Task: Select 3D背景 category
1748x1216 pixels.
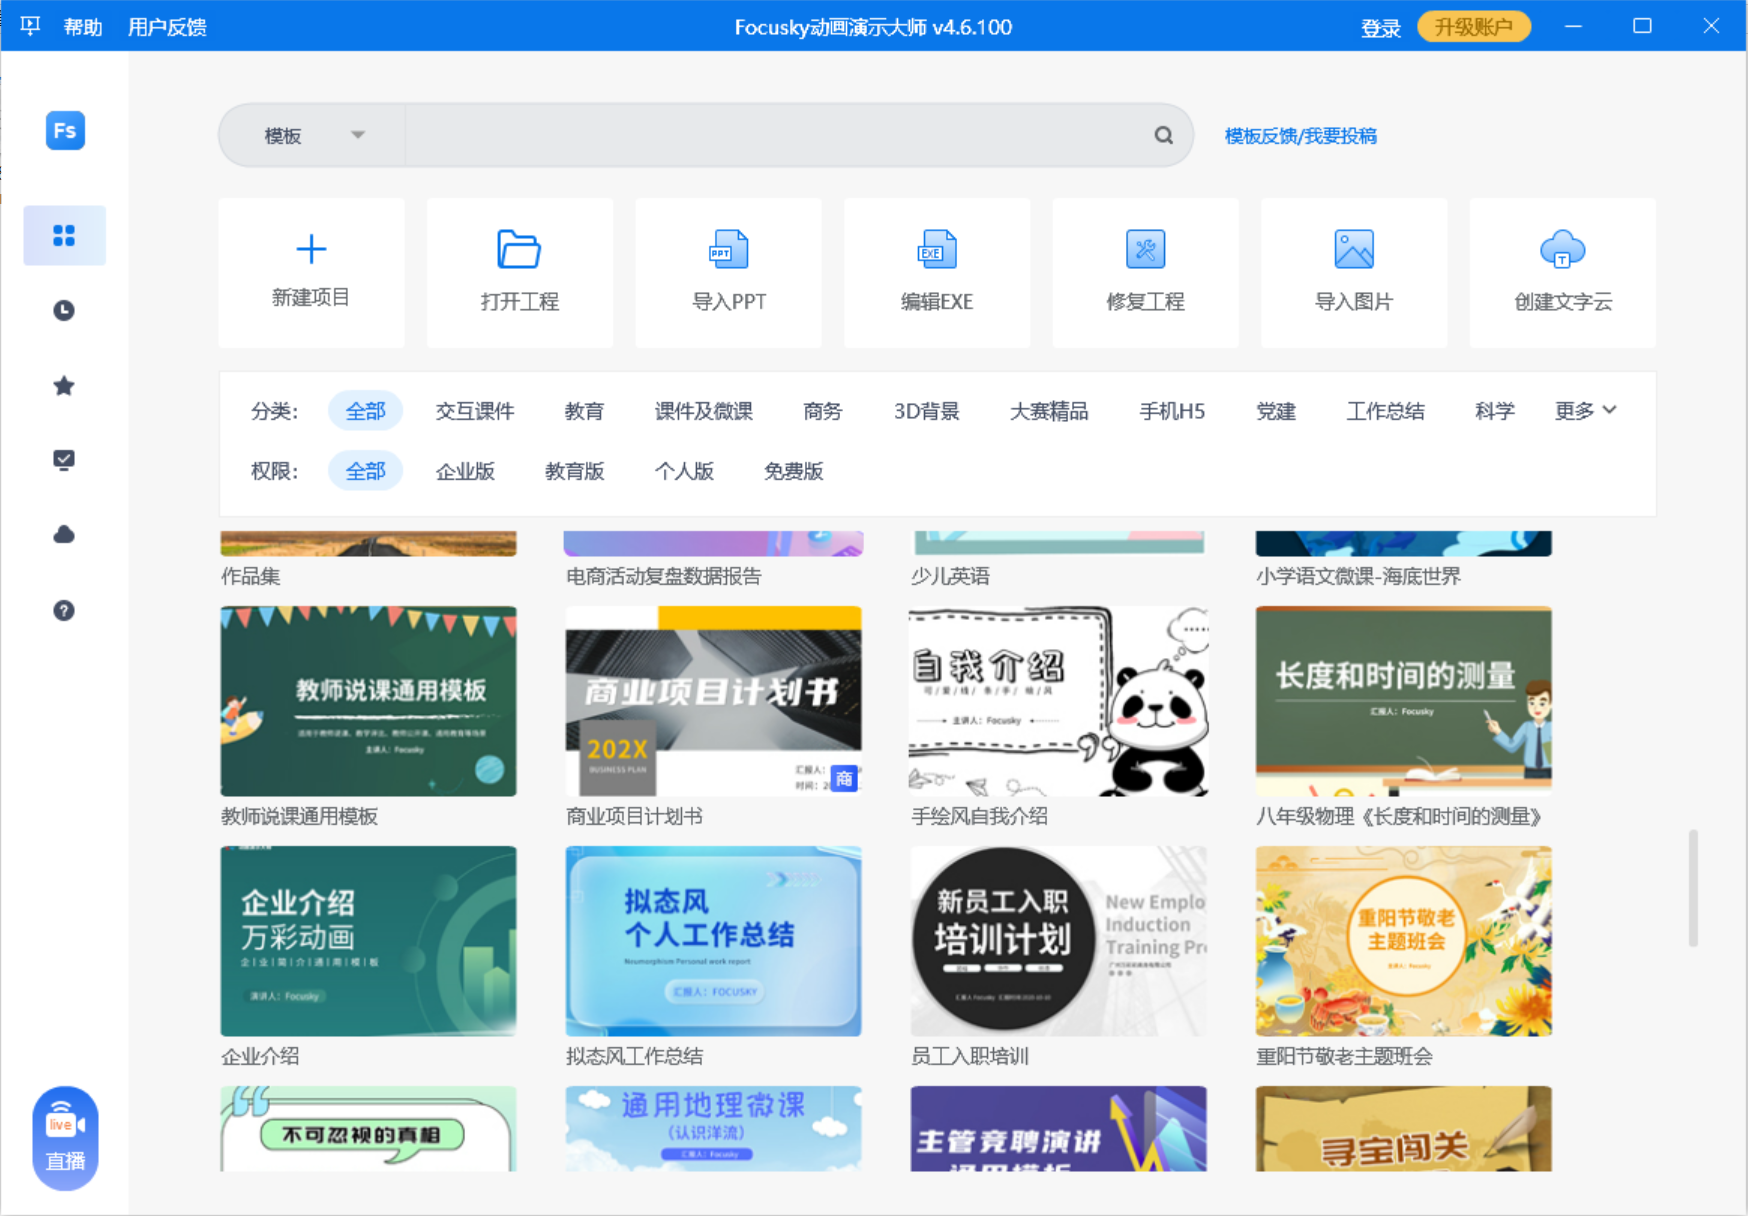Action: click(926, 411)
